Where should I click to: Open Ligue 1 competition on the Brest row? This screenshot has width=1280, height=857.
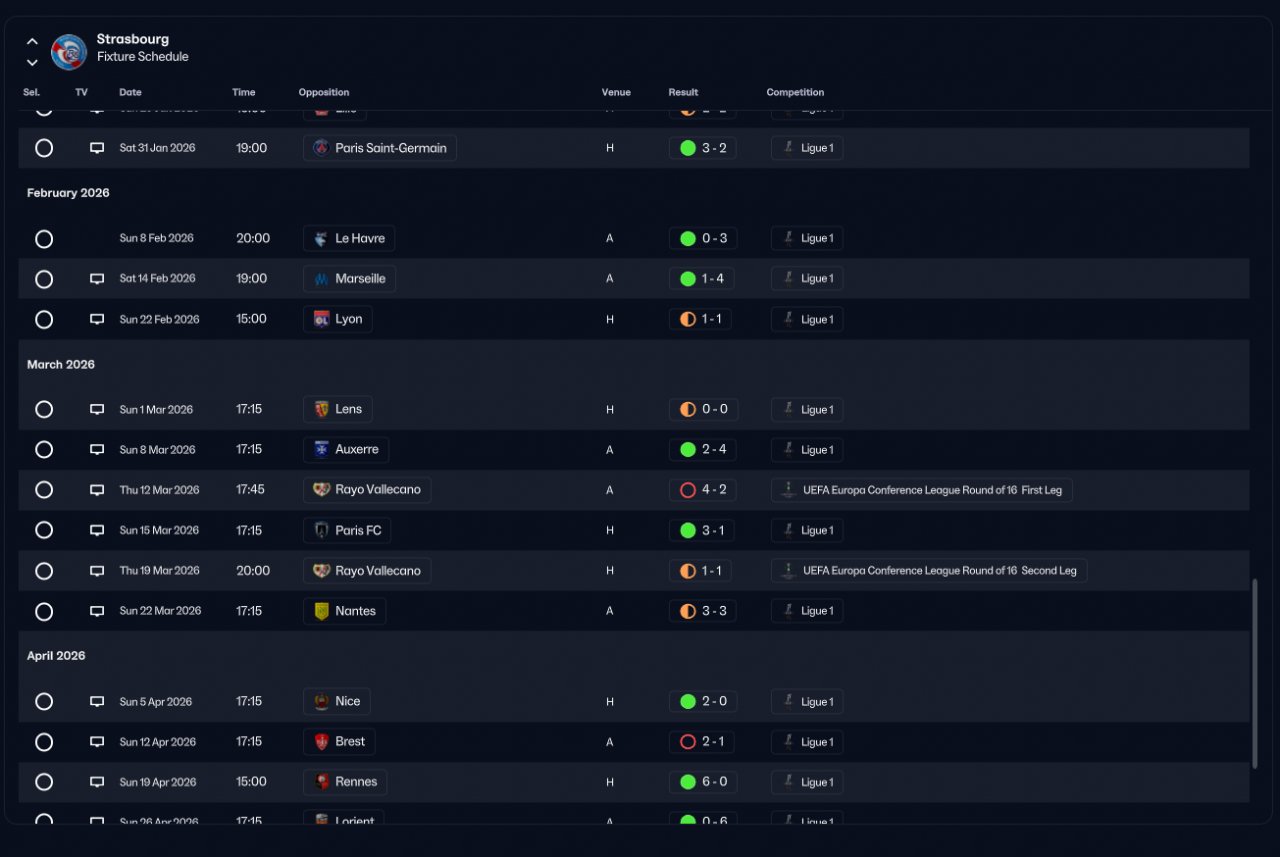pos(807,742)
